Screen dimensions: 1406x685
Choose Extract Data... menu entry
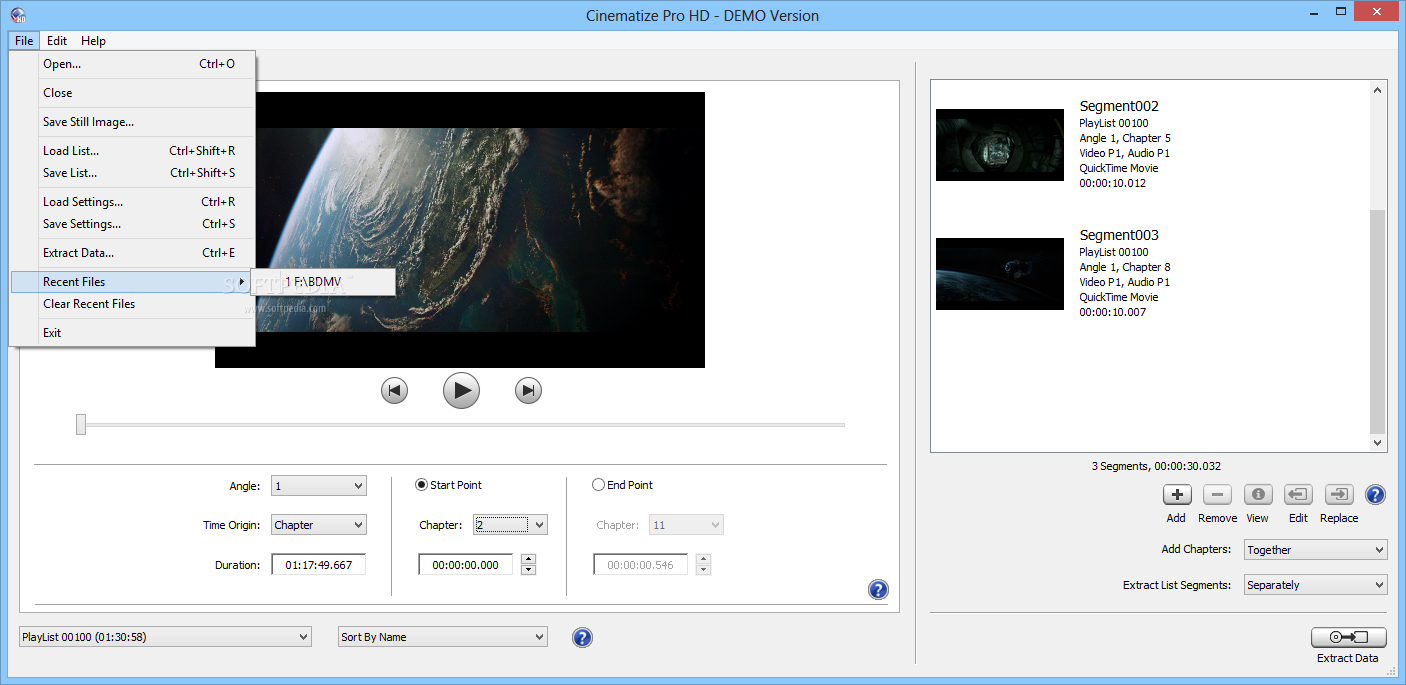(132, 253)
